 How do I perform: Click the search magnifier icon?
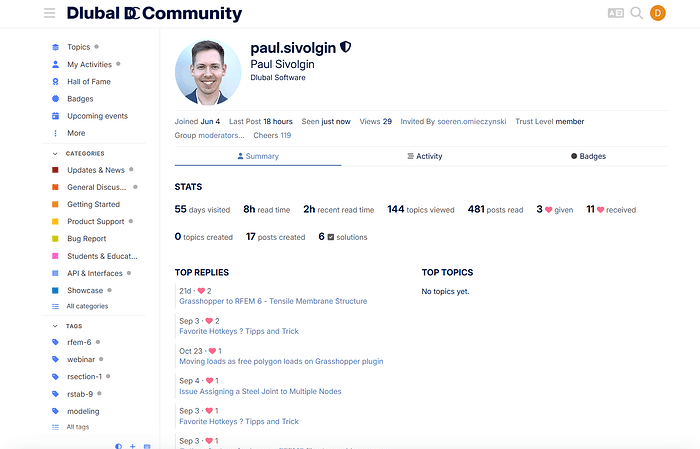tap(636, 14)
